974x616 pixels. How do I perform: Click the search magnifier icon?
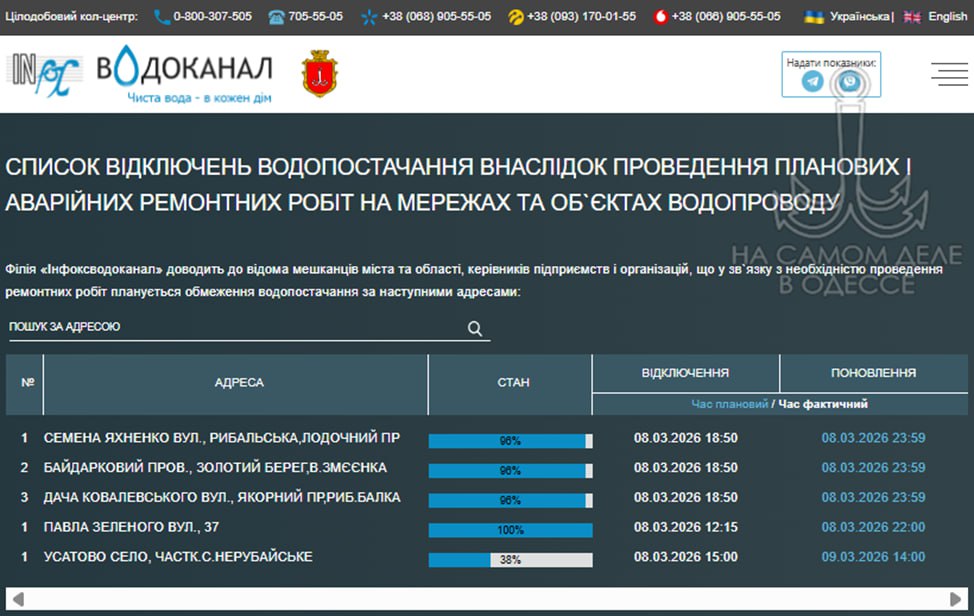[x=475, y=328]
